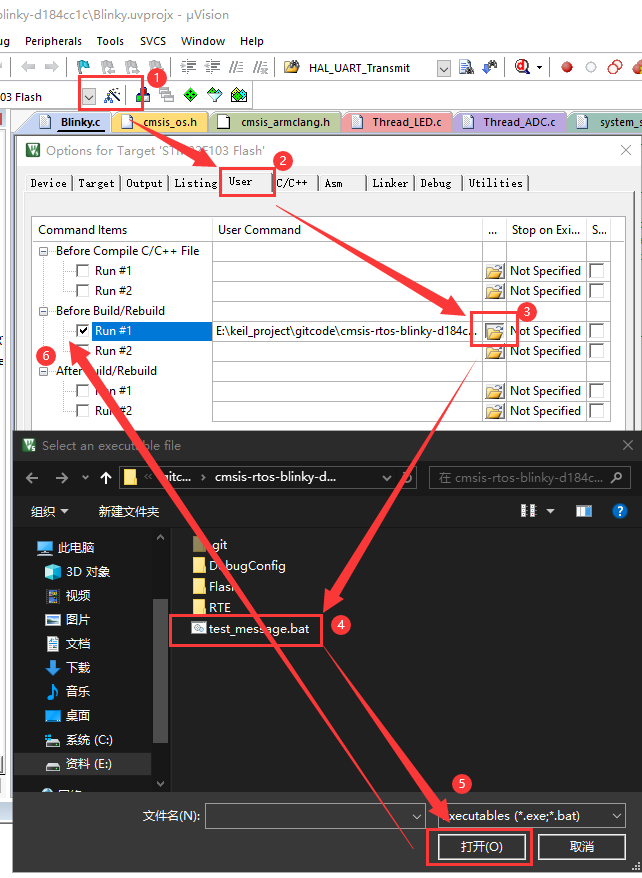The image size is (642, 878).
Task: Enable Before Compile Run #1 checkbox
Action: click(83, 271)
